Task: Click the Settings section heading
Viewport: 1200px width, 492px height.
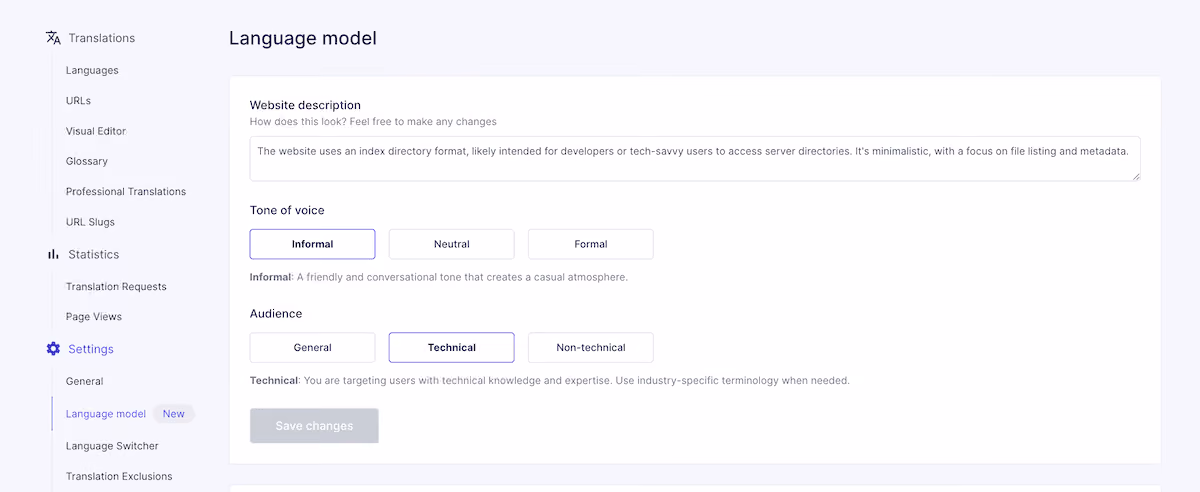Action: [91, 349]
